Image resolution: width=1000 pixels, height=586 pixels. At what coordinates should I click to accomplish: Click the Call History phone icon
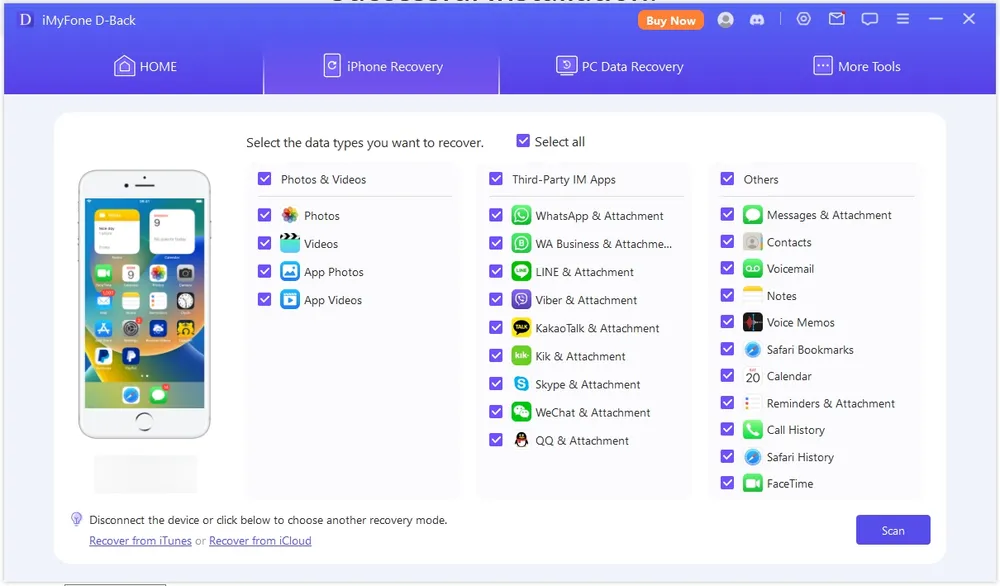753,429
